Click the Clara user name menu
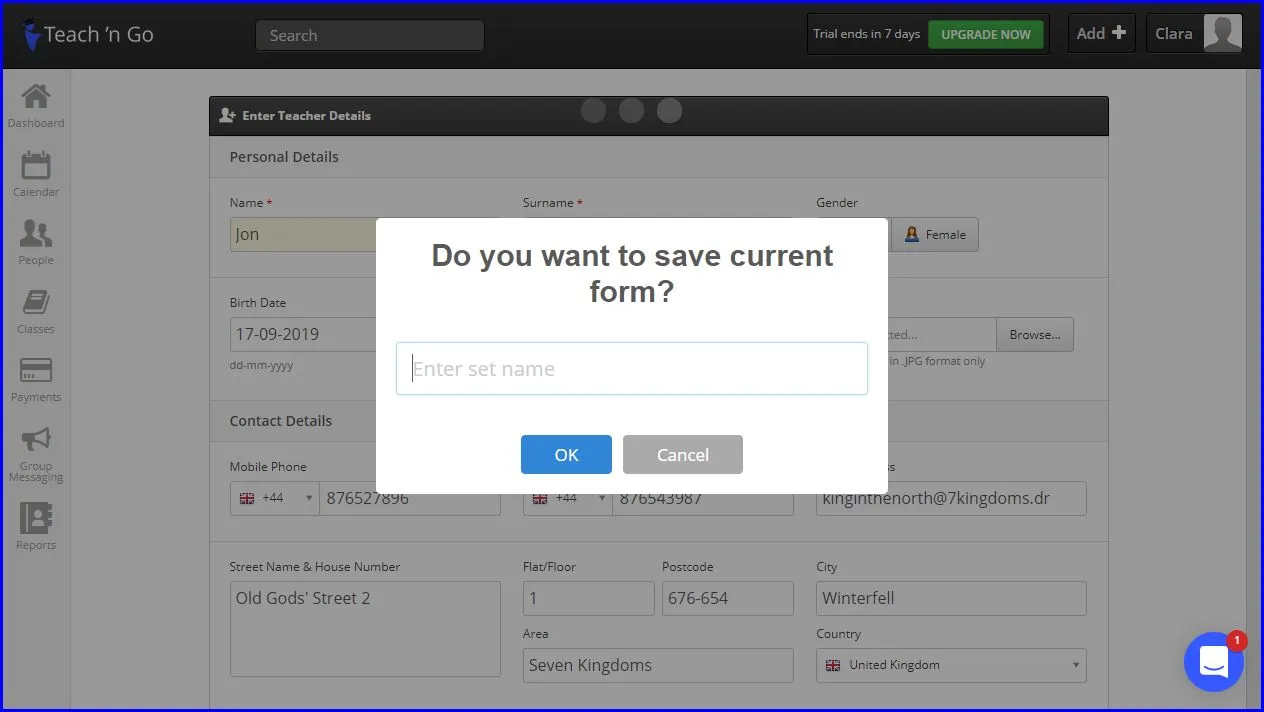 click(x=1174, y=34)
